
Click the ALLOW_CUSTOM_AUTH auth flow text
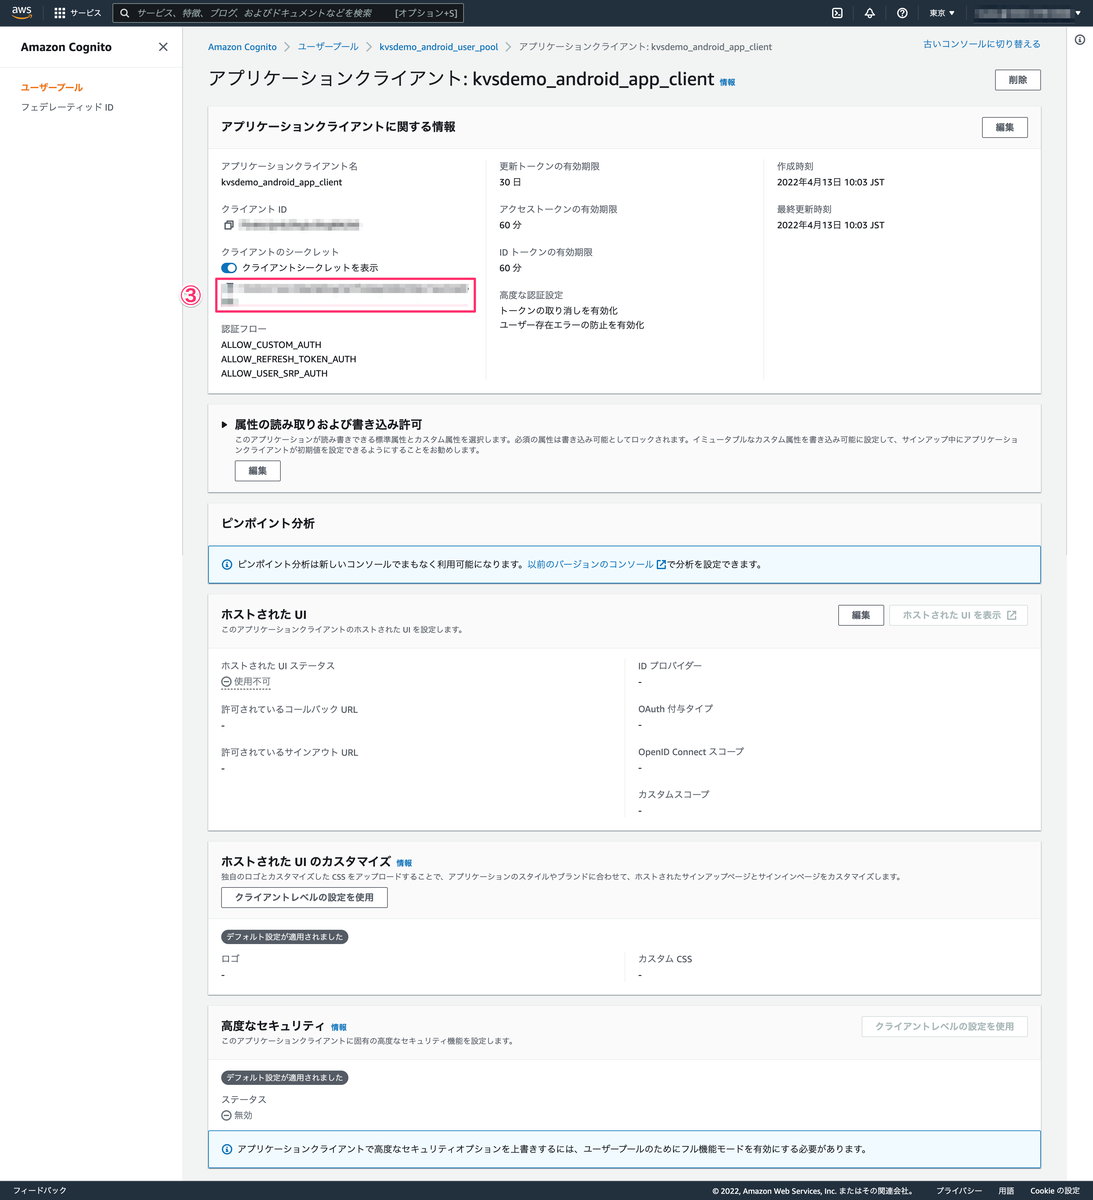(x=271, y=345)
